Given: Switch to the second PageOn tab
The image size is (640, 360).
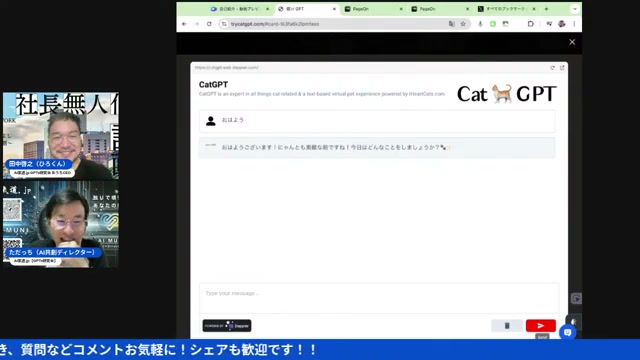Looking at the screenshot, I should coord(440,9).
